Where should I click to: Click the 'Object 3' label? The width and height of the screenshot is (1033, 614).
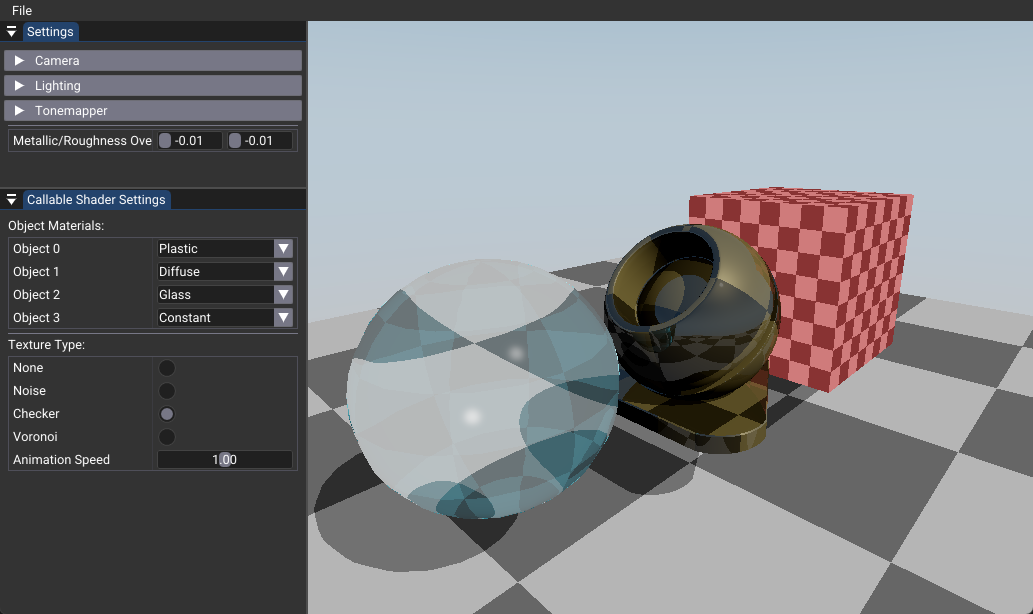coord(36,318)
